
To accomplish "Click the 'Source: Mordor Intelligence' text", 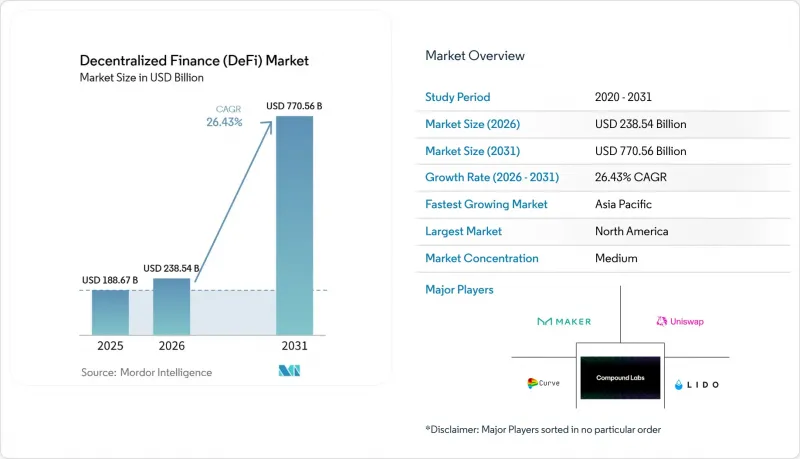I will 146,372.
